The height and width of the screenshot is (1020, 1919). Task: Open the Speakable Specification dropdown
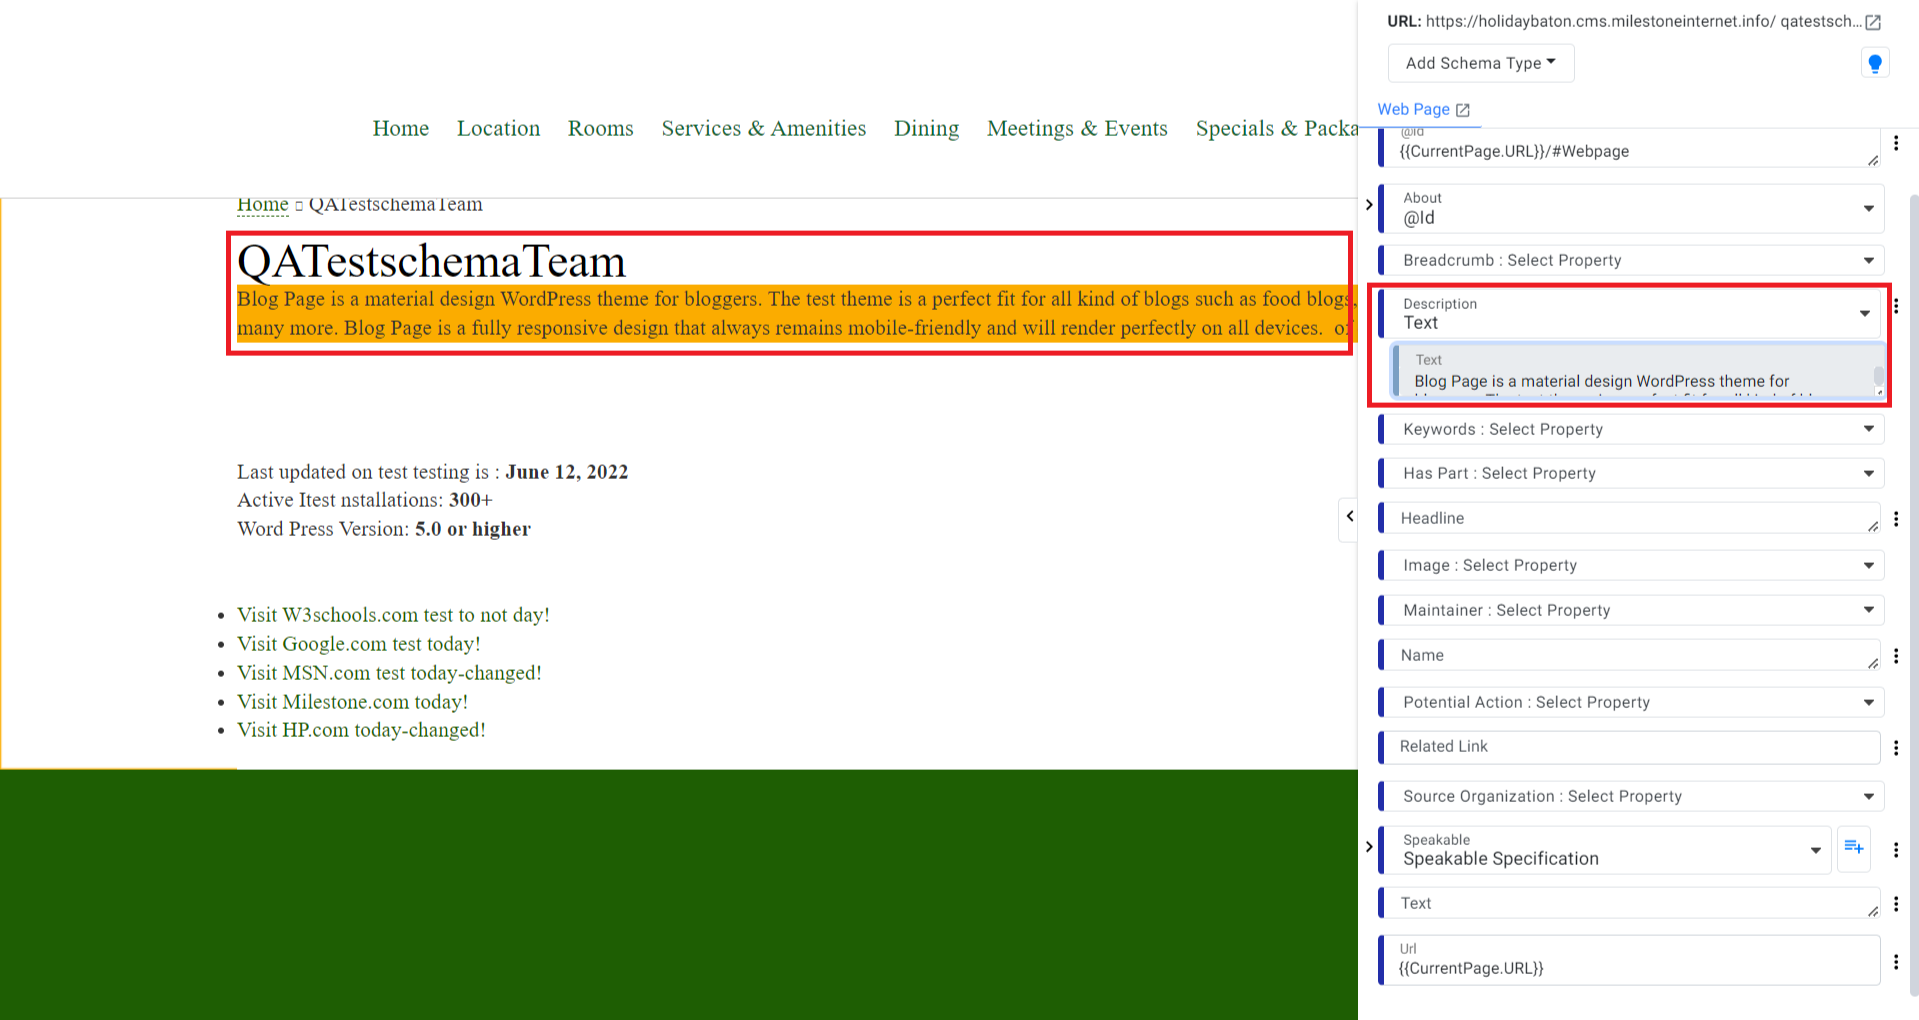[x=1605, y=850]
